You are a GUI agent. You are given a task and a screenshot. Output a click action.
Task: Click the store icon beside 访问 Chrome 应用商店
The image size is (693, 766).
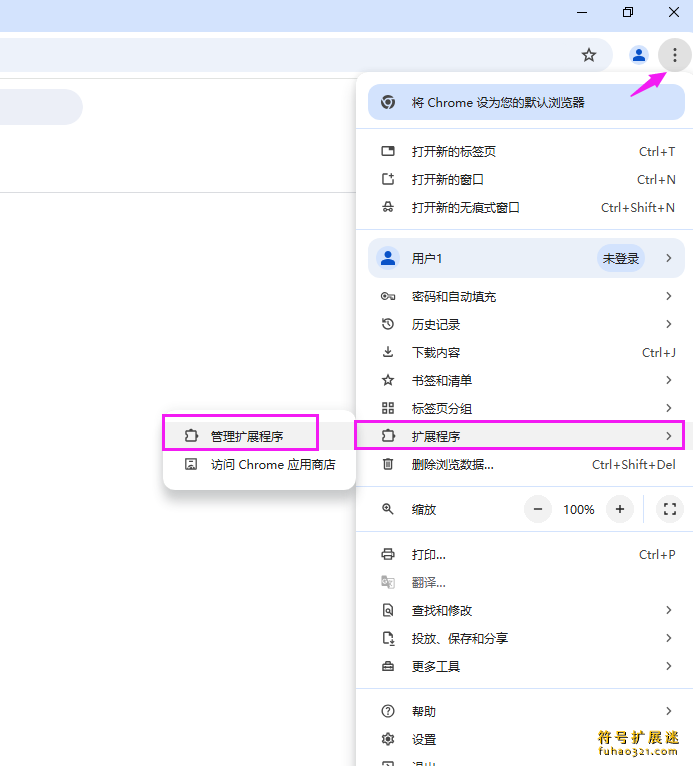191,464
